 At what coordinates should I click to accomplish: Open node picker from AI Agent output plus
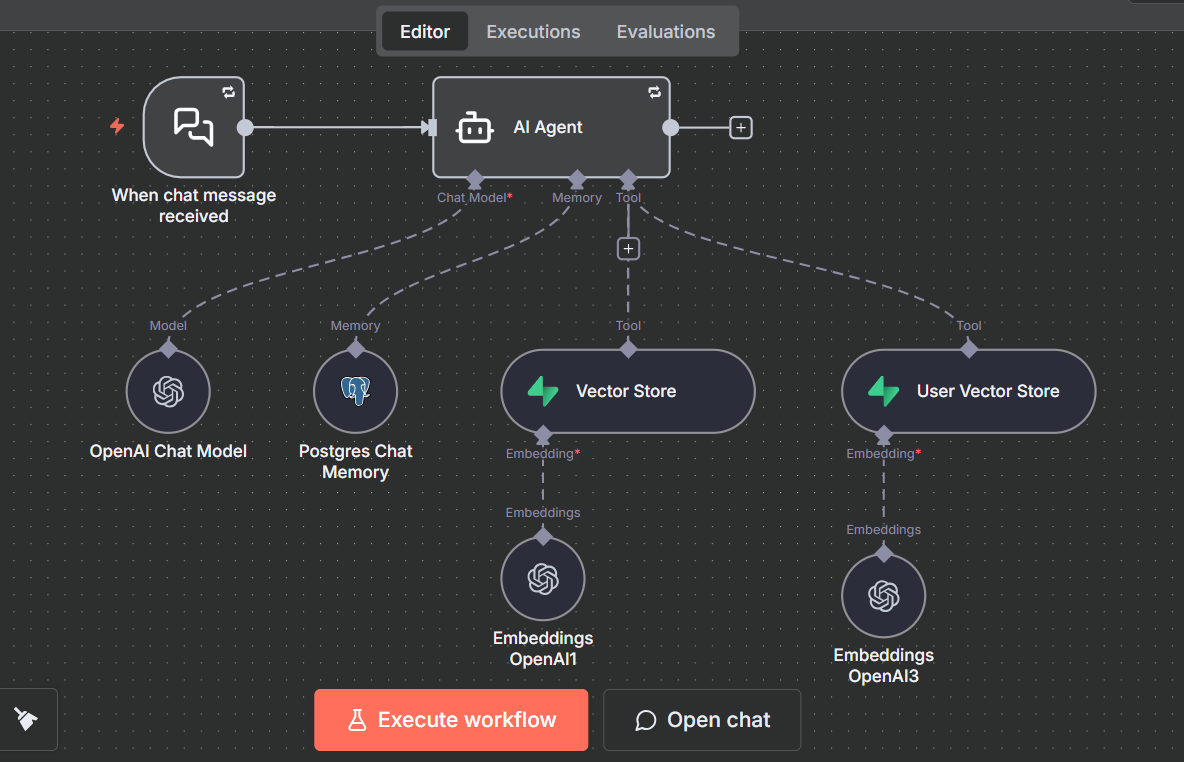[740, 127]
